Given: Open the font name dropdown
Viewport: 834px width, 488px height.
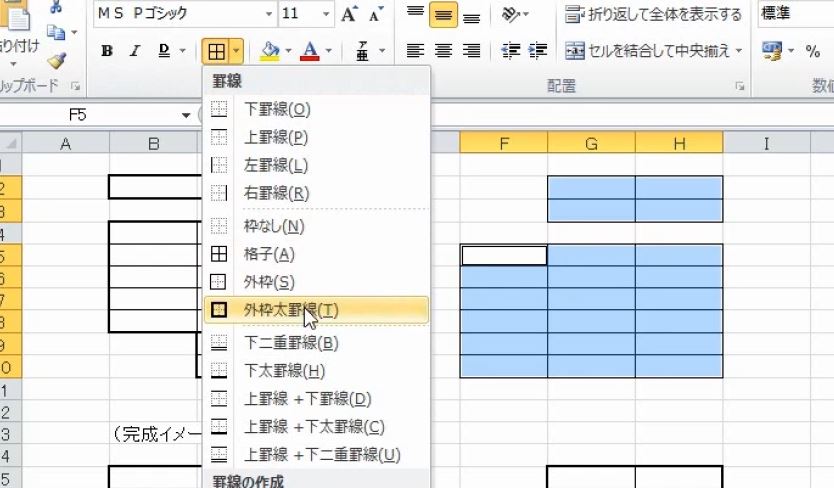Looking at the screenshot, I should point(269,14).
